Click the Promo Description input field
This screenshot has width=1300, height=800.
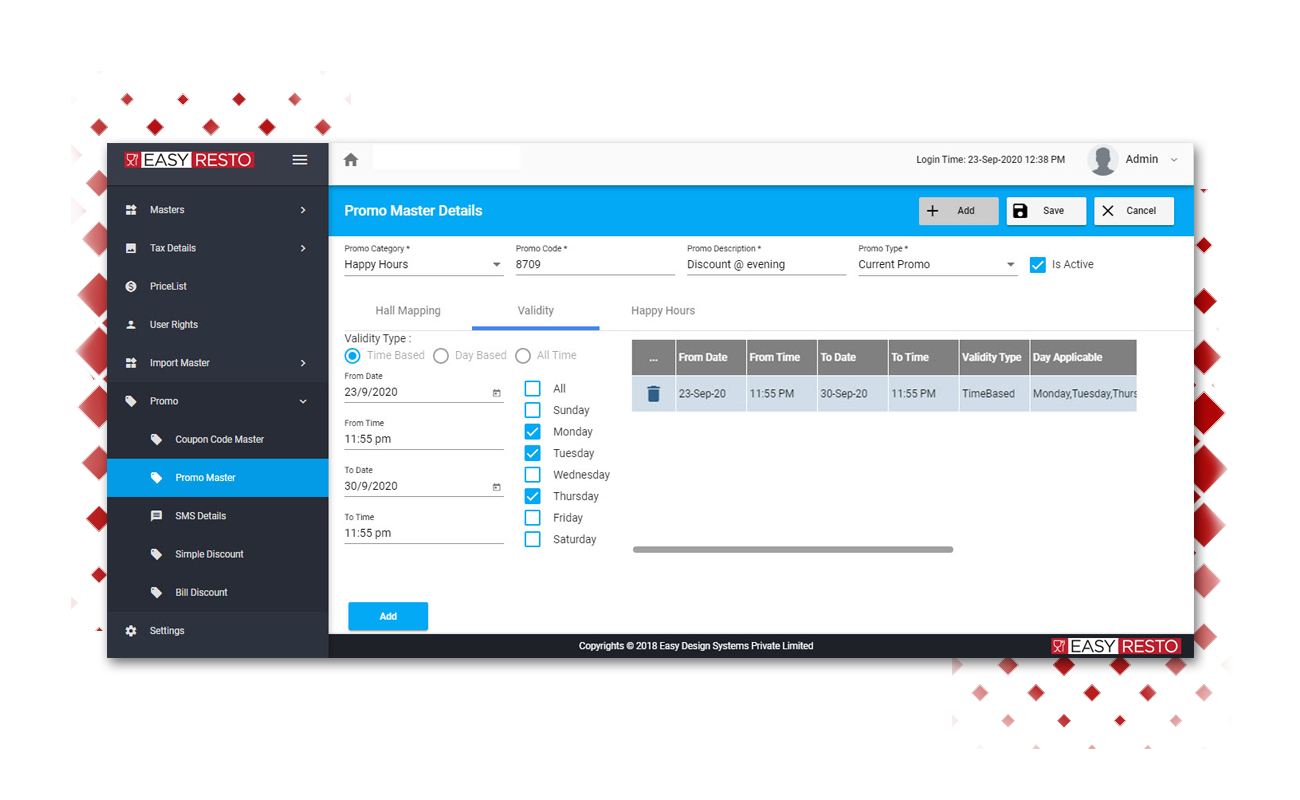(x=766, y=265)
